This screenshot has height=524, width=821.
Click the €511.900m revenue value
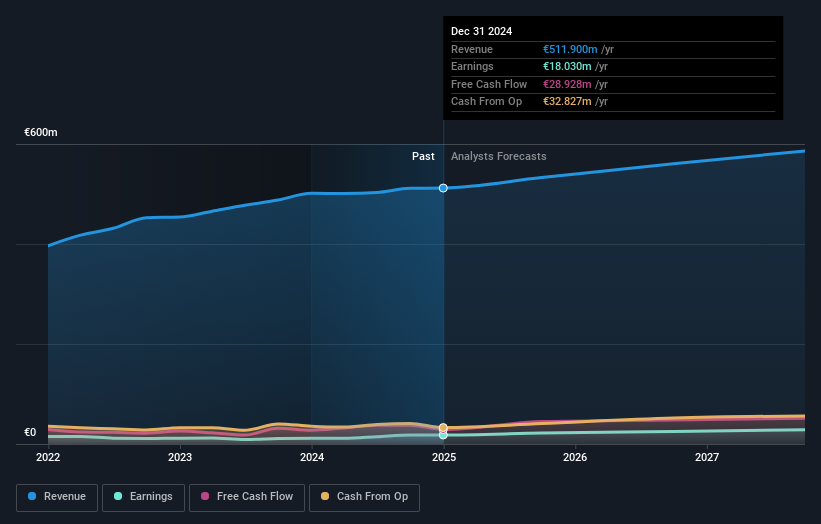(570, 49)
